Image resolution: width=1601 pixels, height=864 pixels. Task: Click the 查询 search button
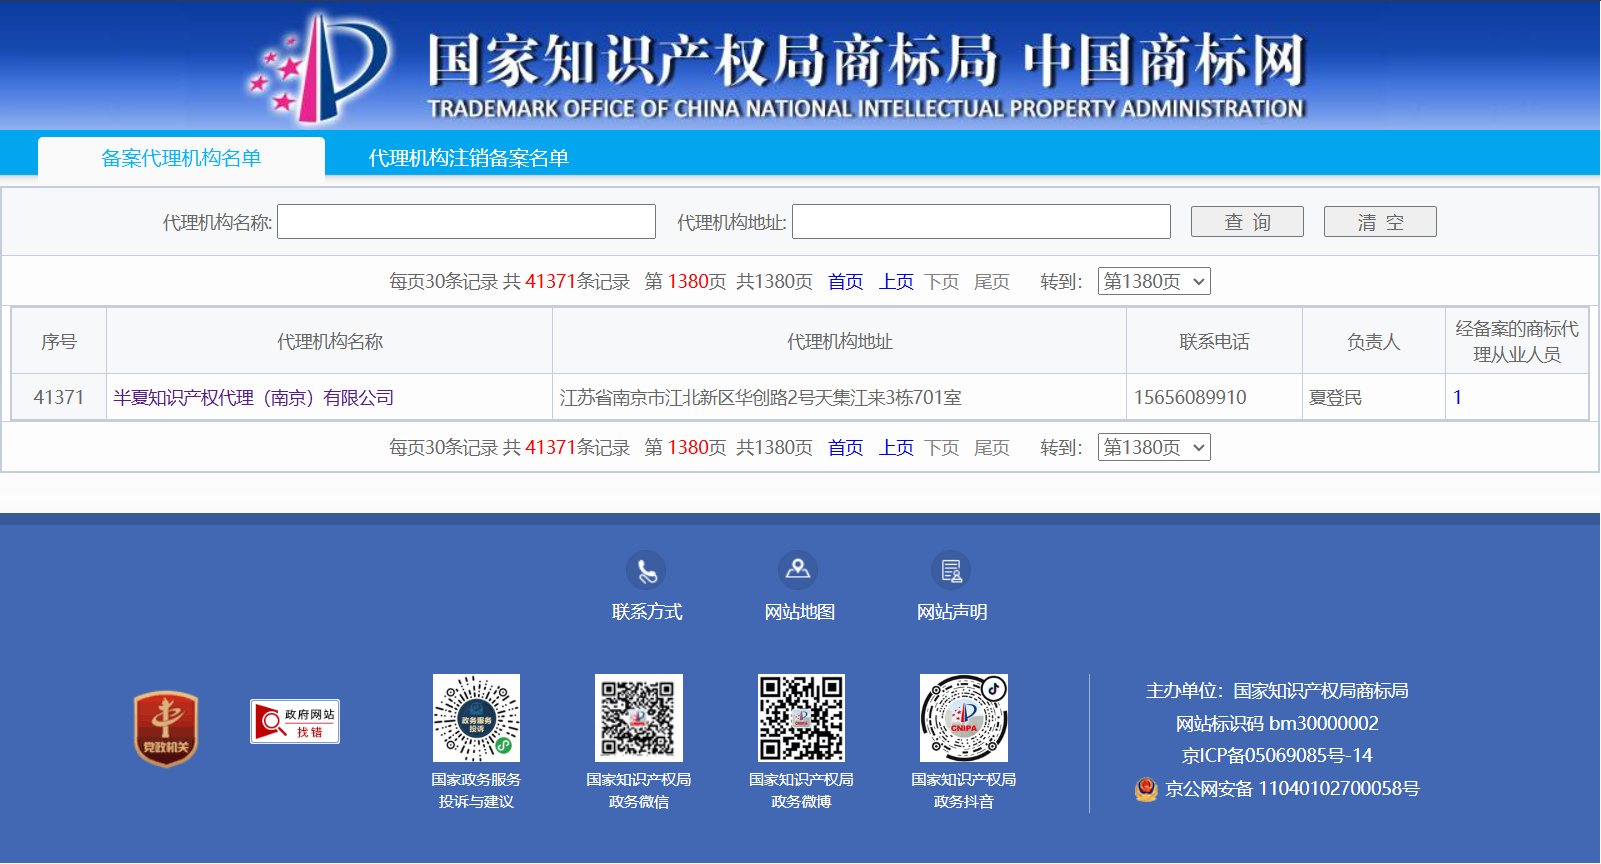tap(1247, 222)
